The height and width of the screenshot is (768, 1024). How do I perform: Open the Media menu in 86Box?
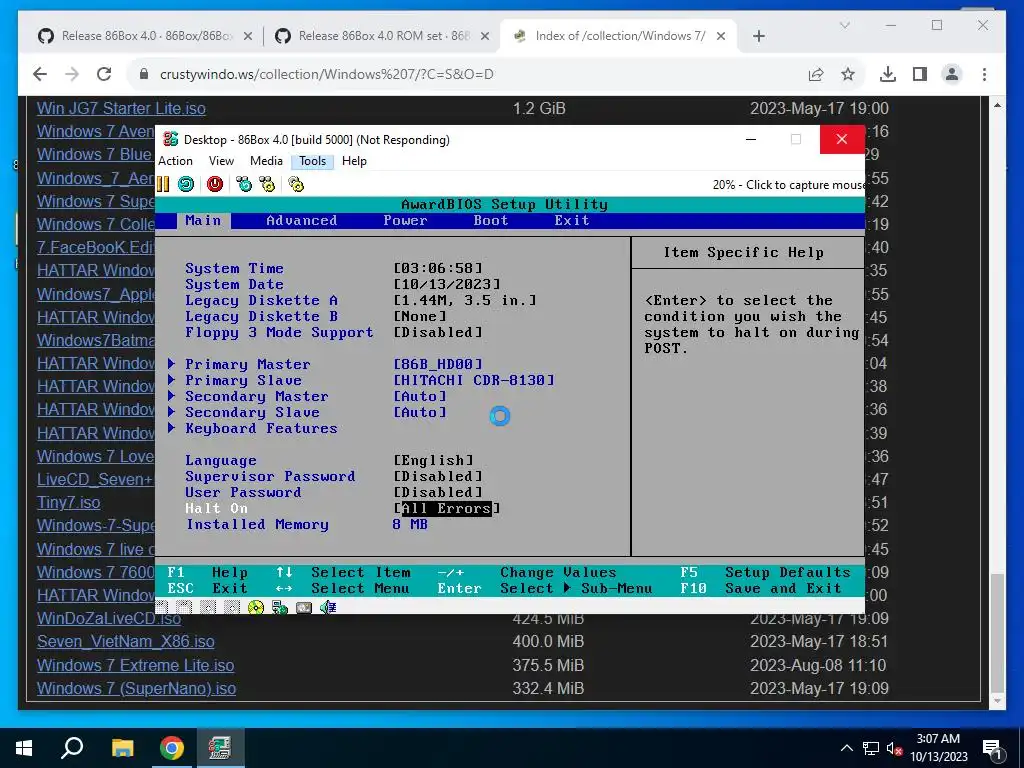pos(266,161)
